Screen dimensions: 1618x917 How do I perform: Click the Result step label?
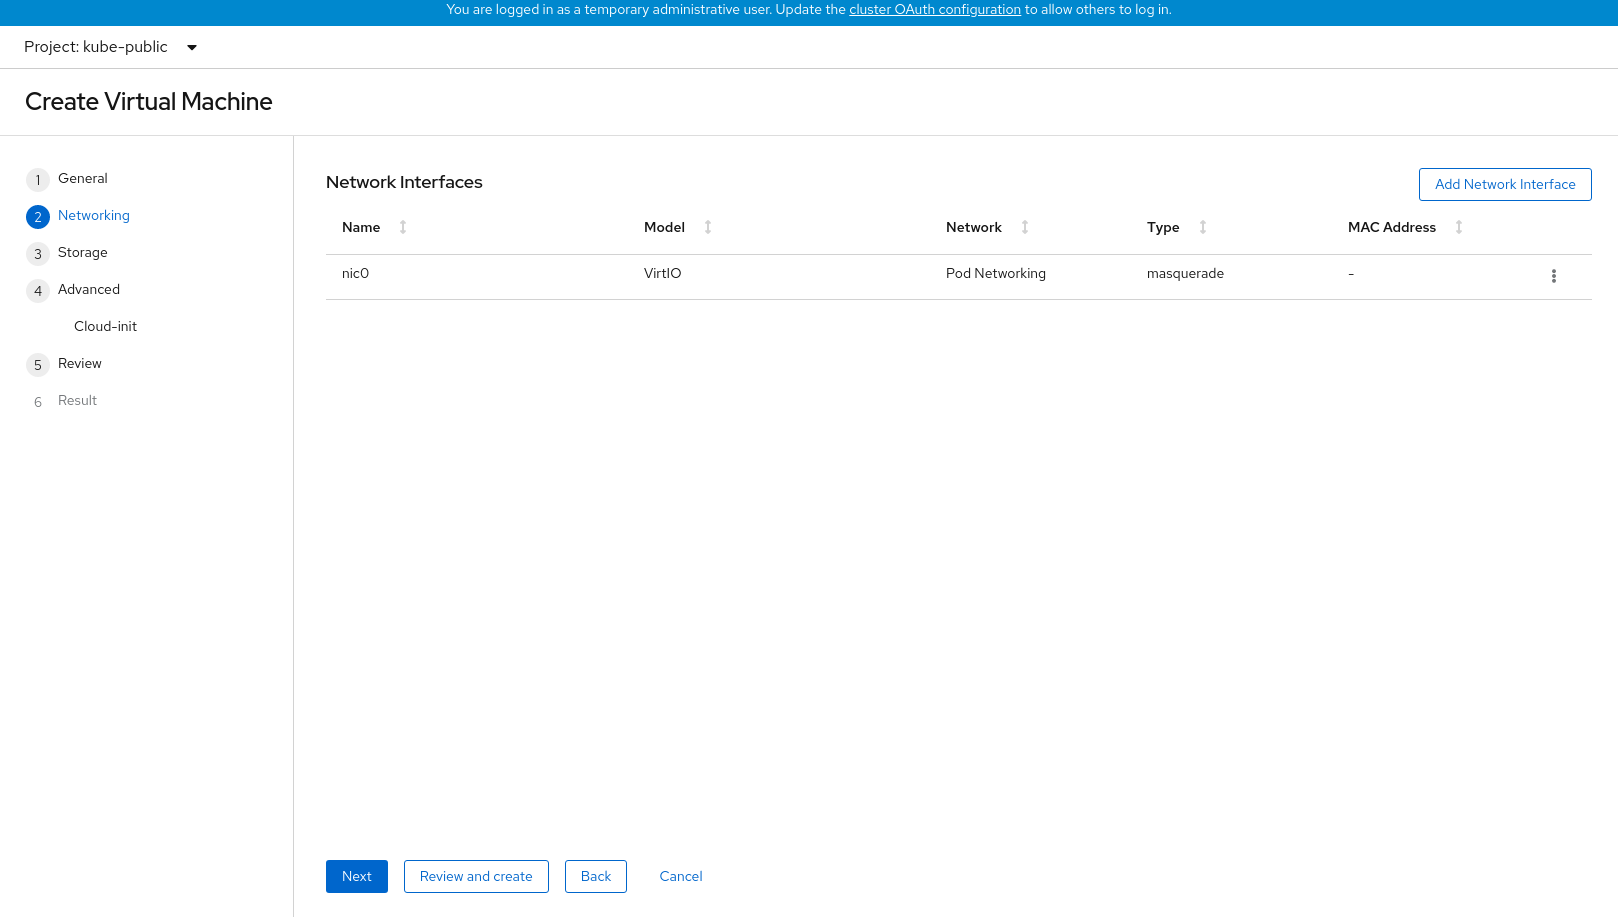77,400
